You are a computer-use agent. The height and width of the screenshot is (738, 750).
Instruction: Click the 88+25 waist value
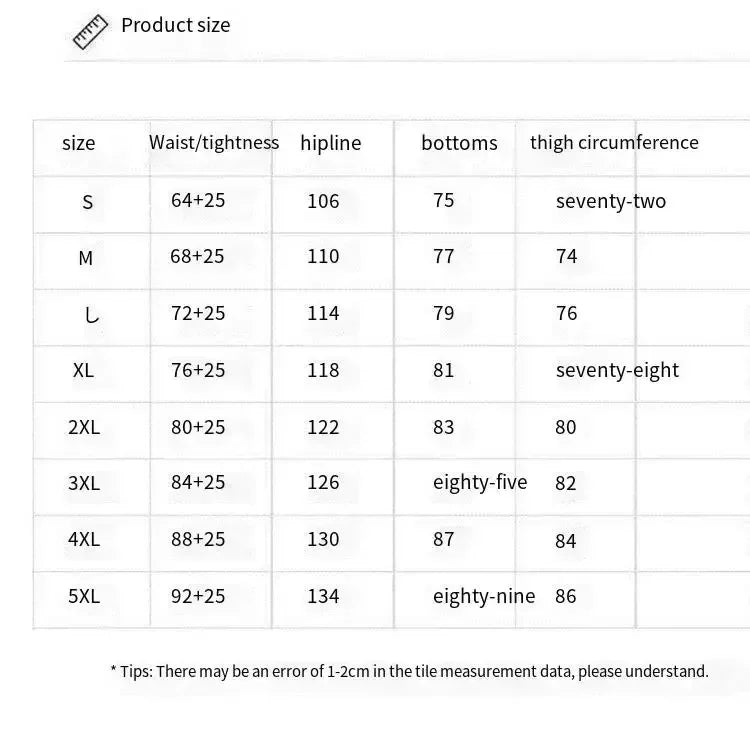tap(198, 539)
